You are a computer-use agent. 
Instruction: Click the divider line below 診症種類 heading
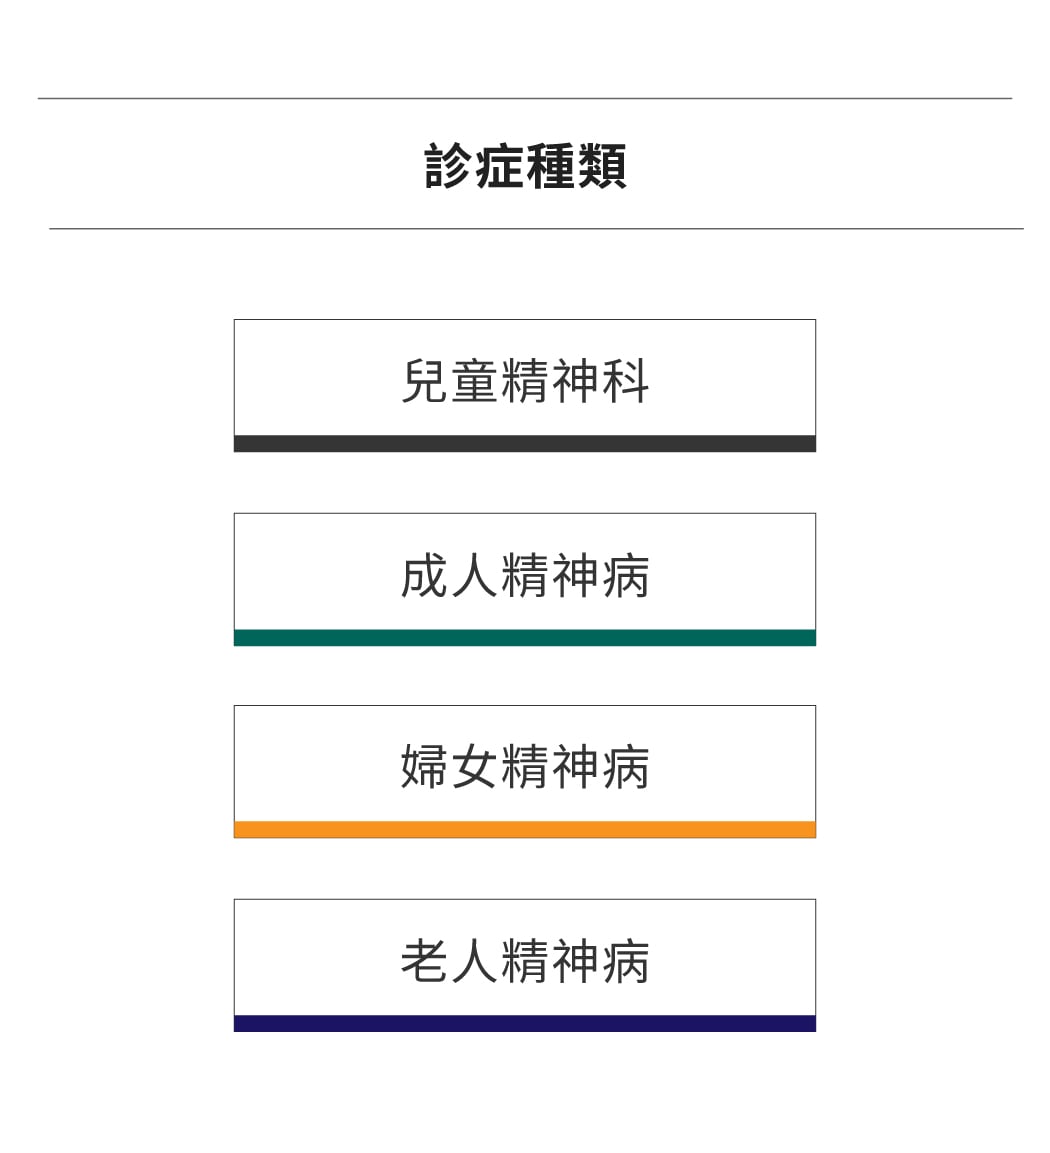pyautogui.click(x=535, y=229)
